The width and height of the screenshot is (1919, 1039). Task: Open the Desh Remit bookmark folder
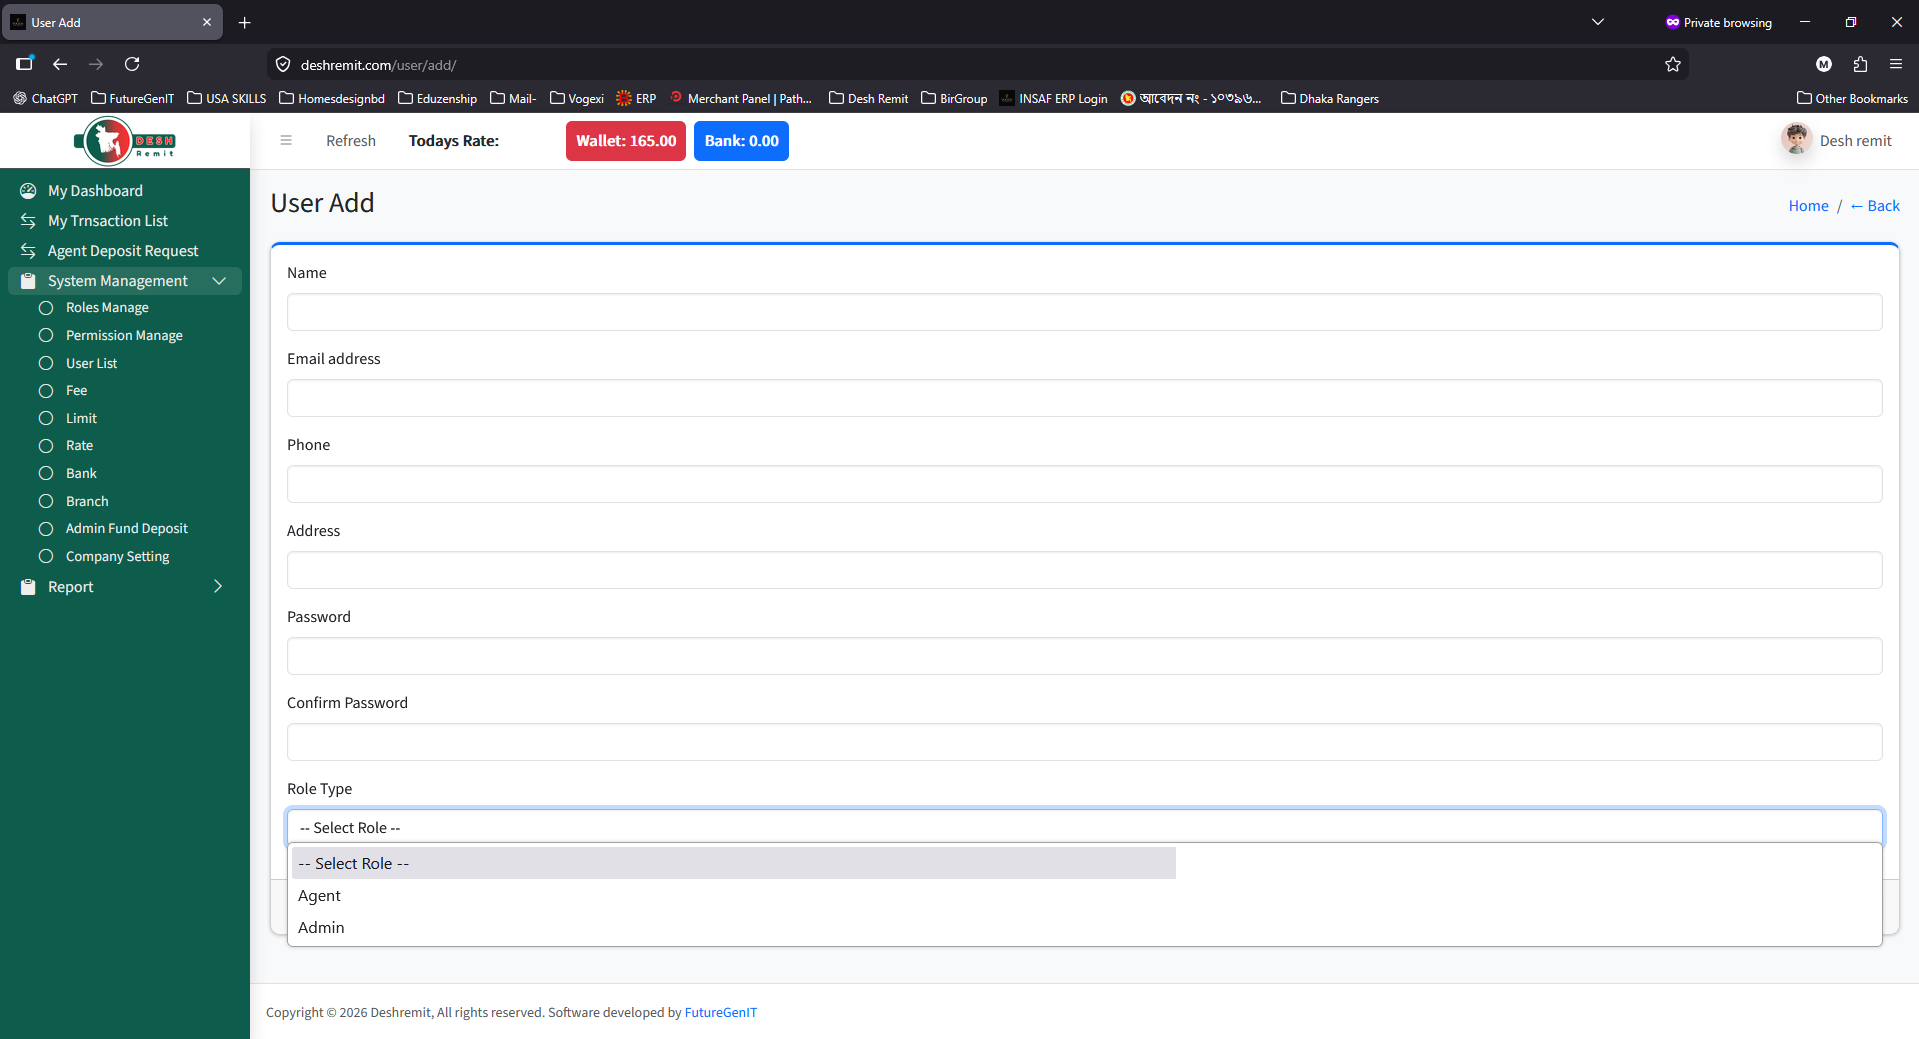click(868, 98)
